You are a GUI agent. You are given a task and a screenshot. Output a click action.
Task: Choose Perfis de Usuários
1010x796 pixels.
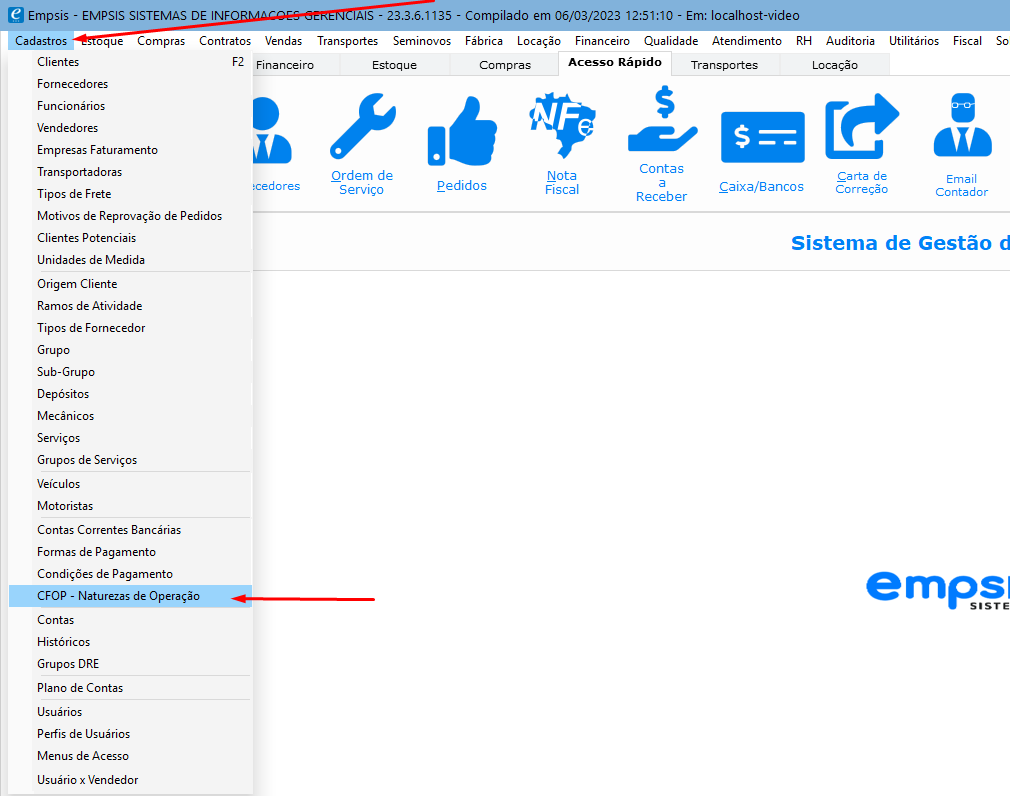(x=129, y=734)
